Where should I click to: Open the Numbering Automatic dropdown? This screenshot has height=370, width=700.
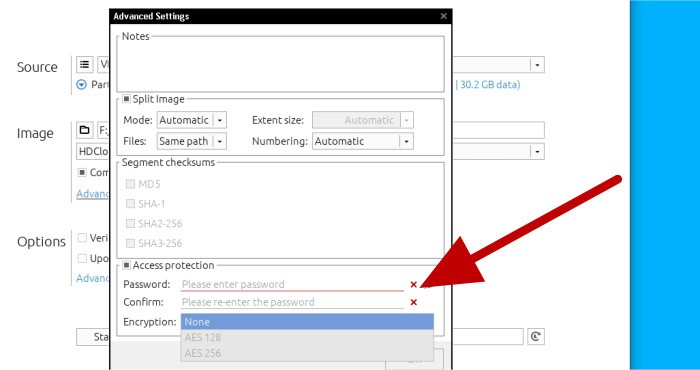[362, 141]
